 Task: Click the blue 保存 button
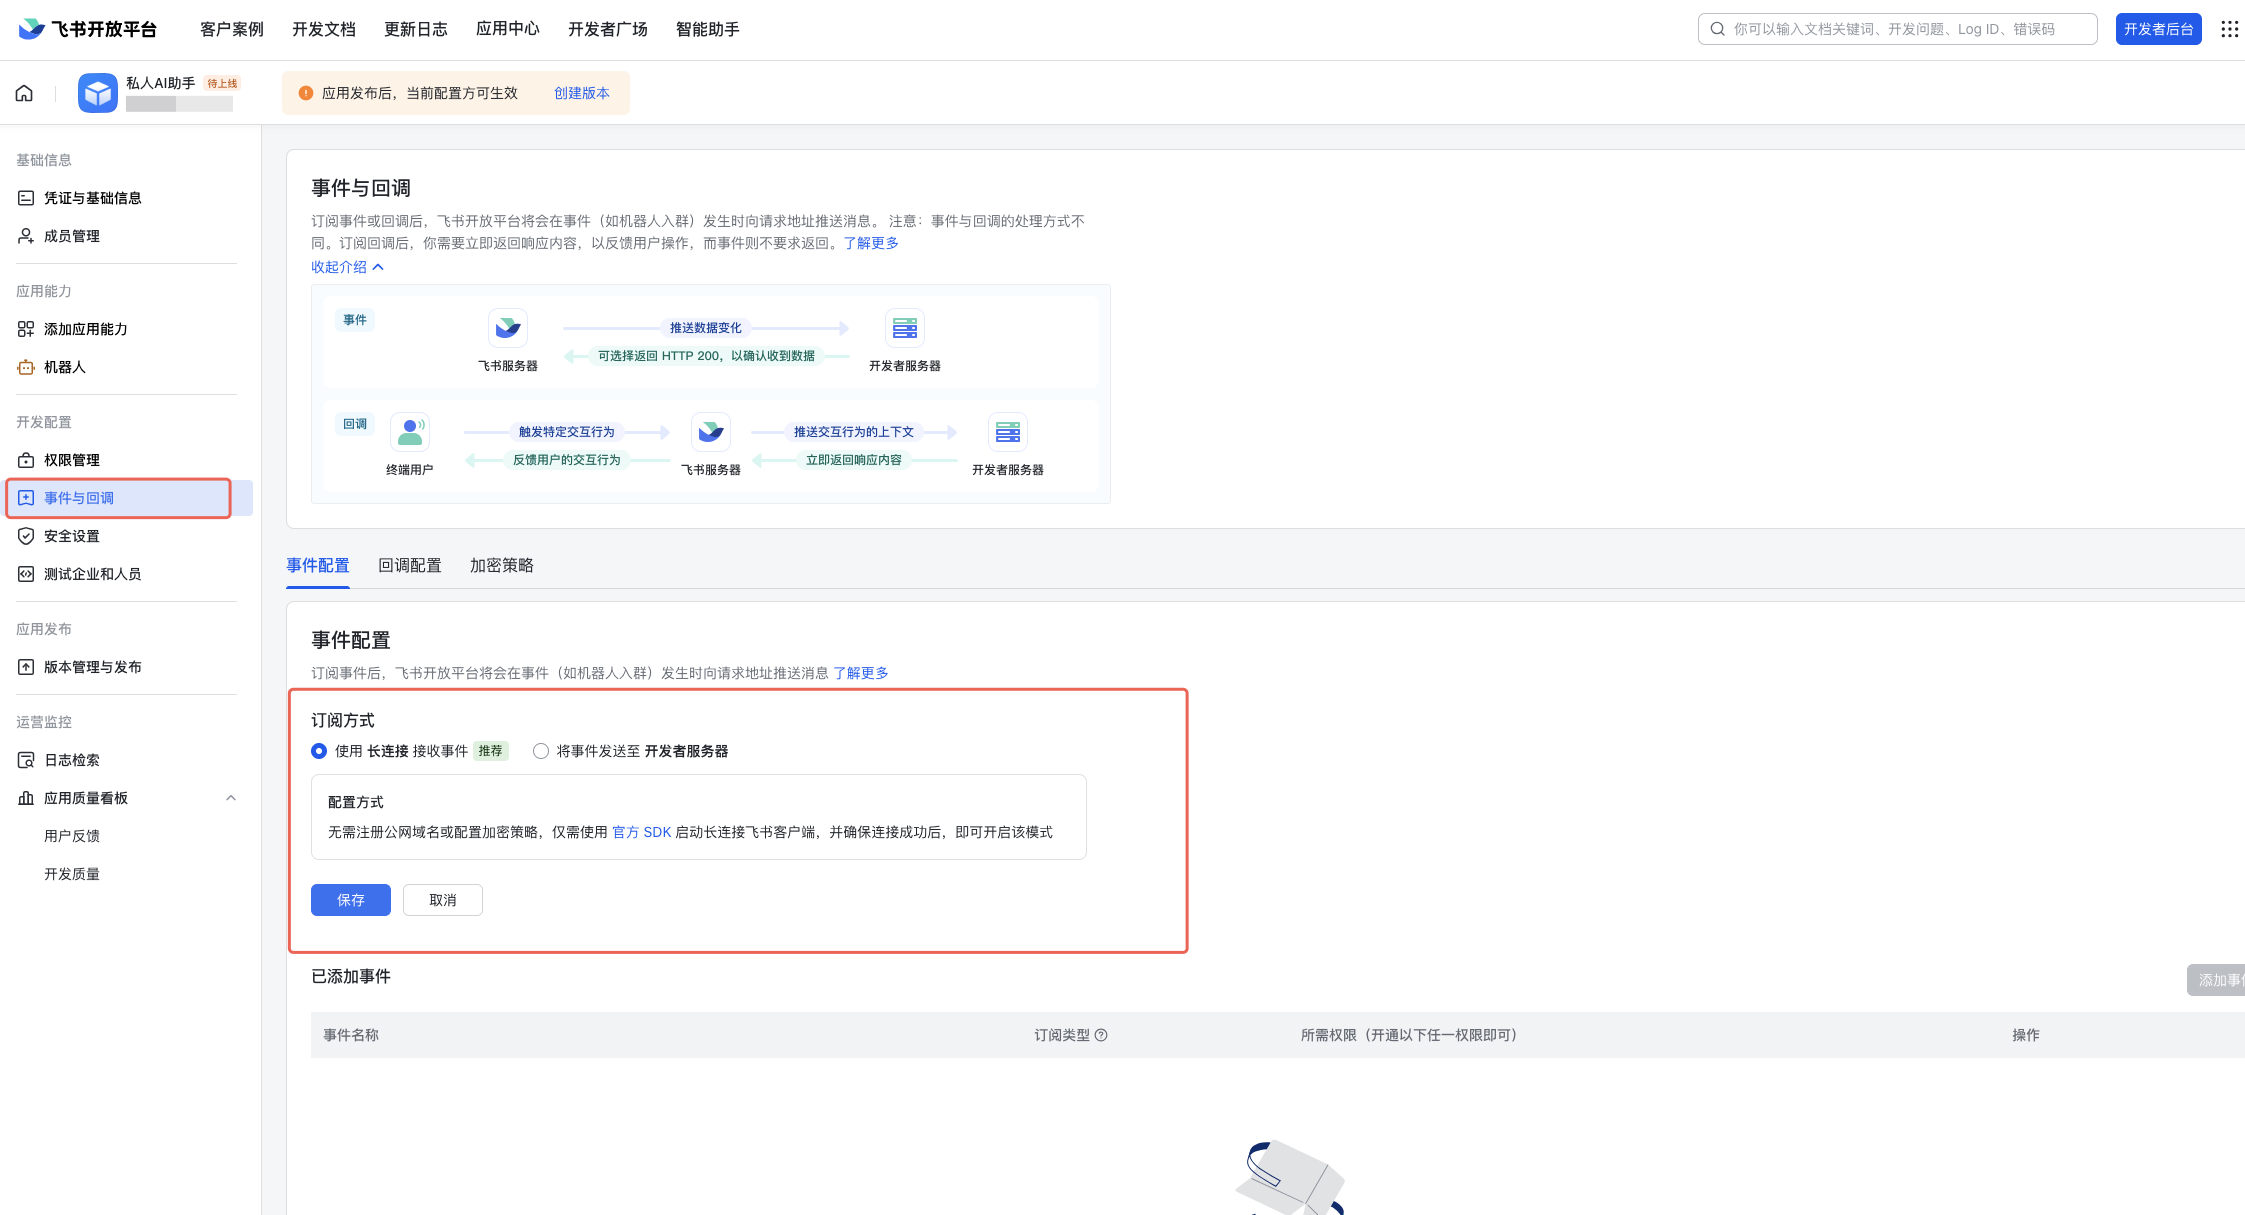[350, 900]
